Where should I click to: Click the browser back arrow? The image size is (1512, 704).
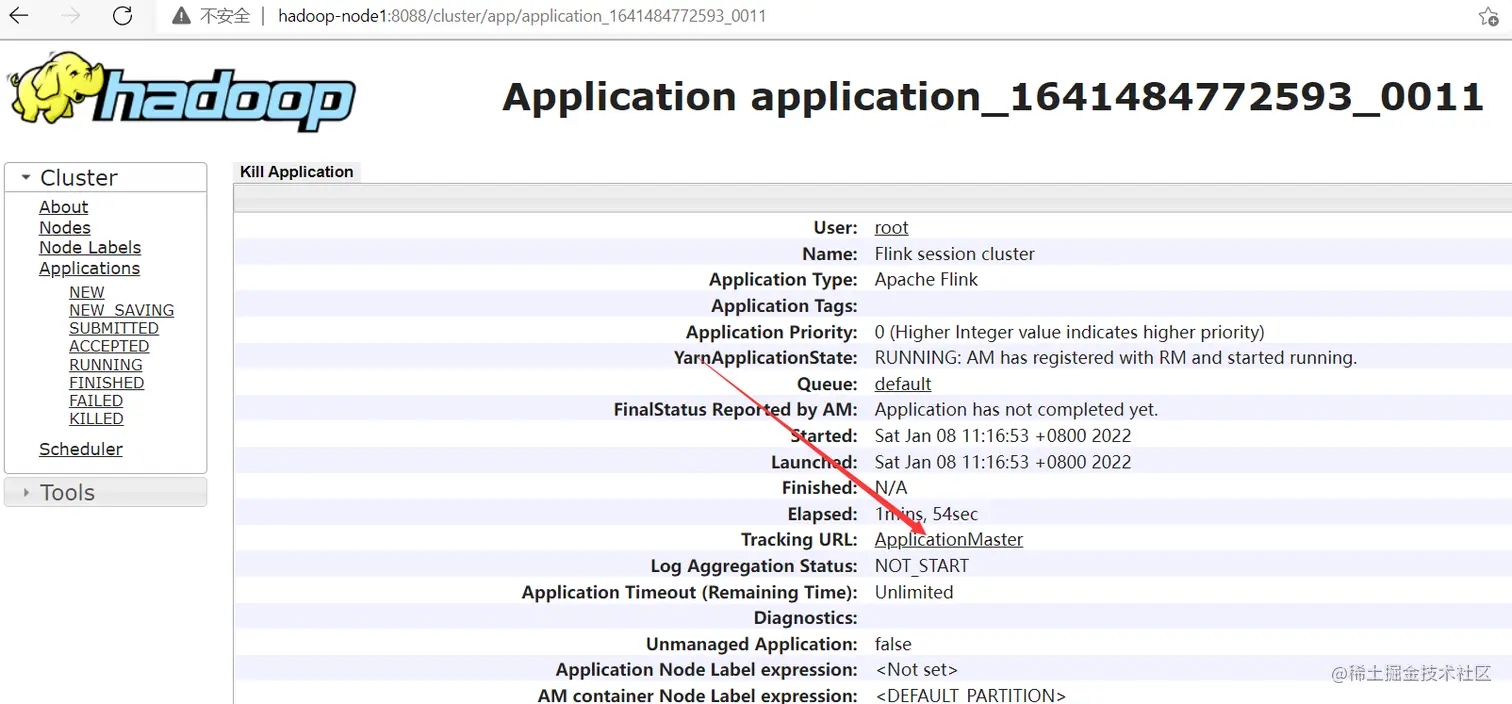pyautogui.click(x=19, y=16)
